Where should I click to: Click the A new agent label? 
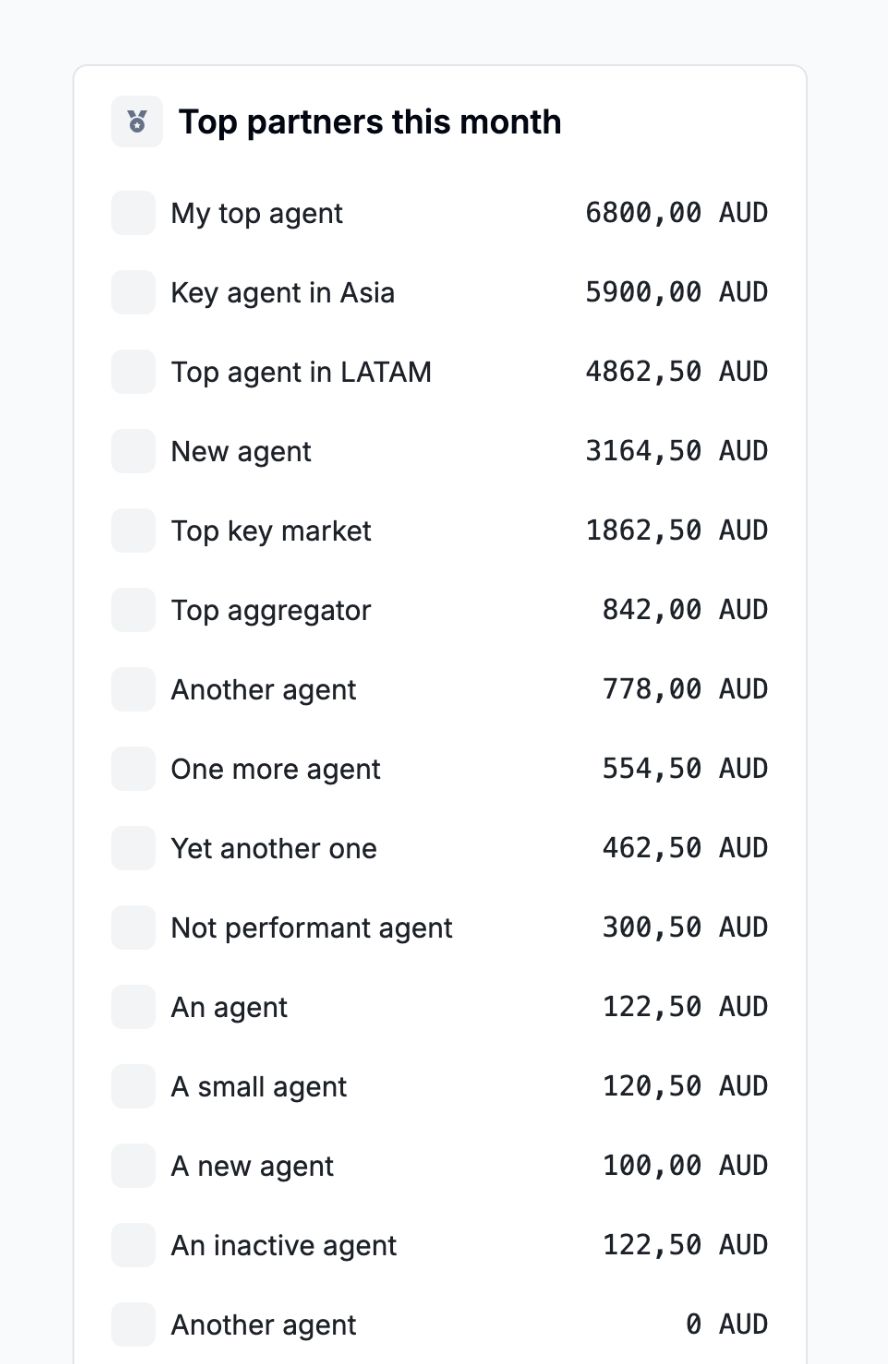click(x=252, y=1166)
